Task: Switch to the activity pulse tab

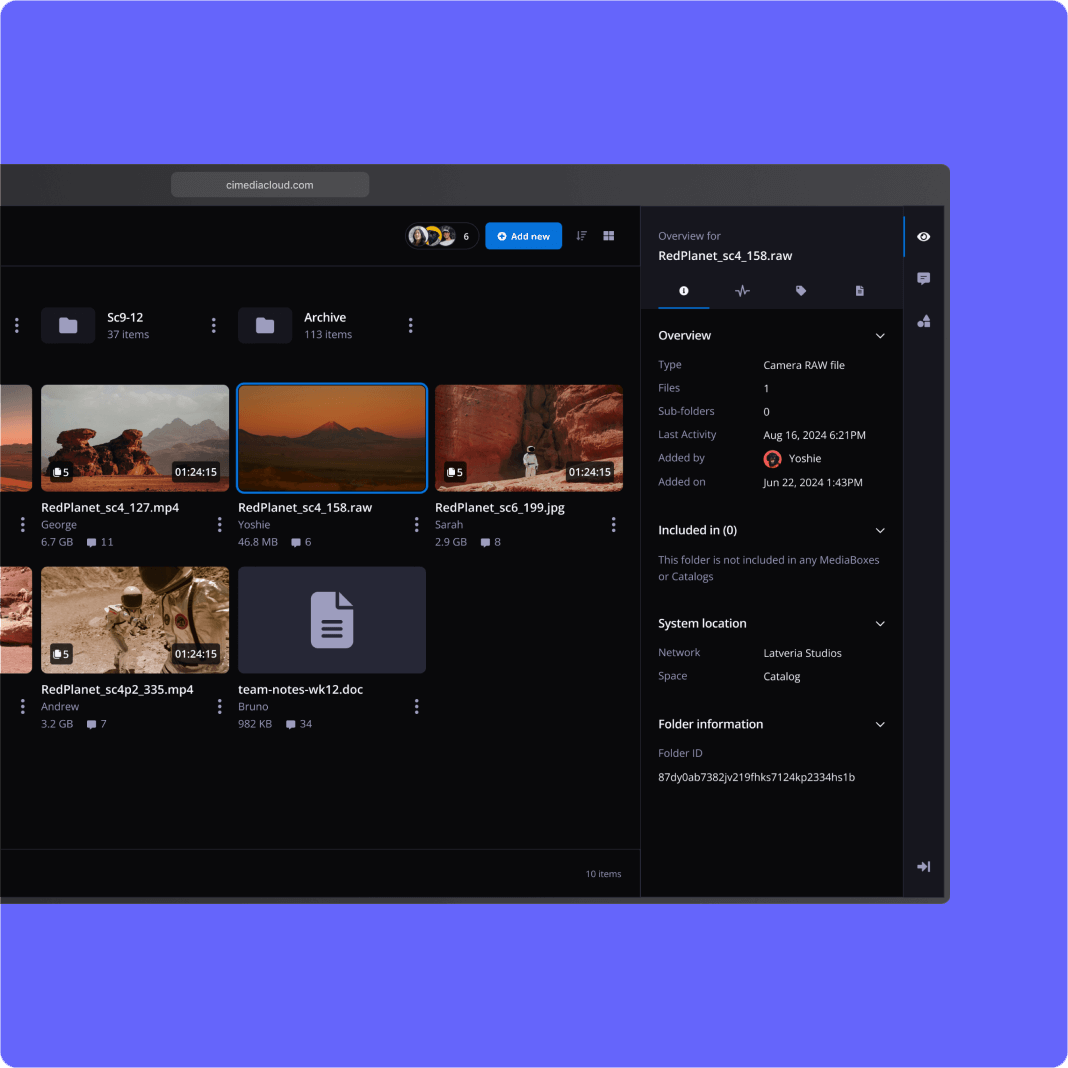Action: tap(742, 291)
